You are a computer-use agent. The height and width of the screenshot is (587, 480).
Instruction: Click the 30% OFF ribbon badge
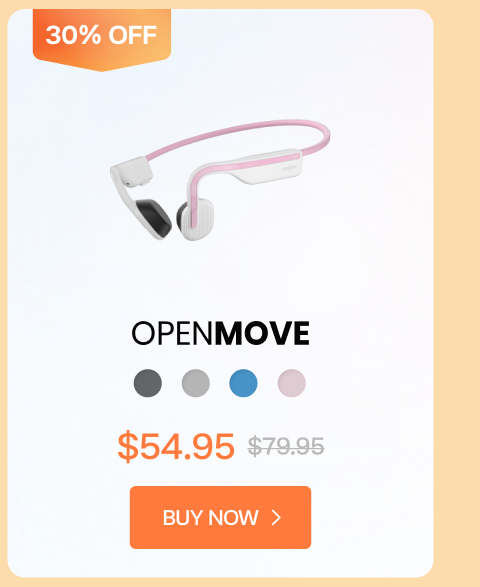pos(102,40)
